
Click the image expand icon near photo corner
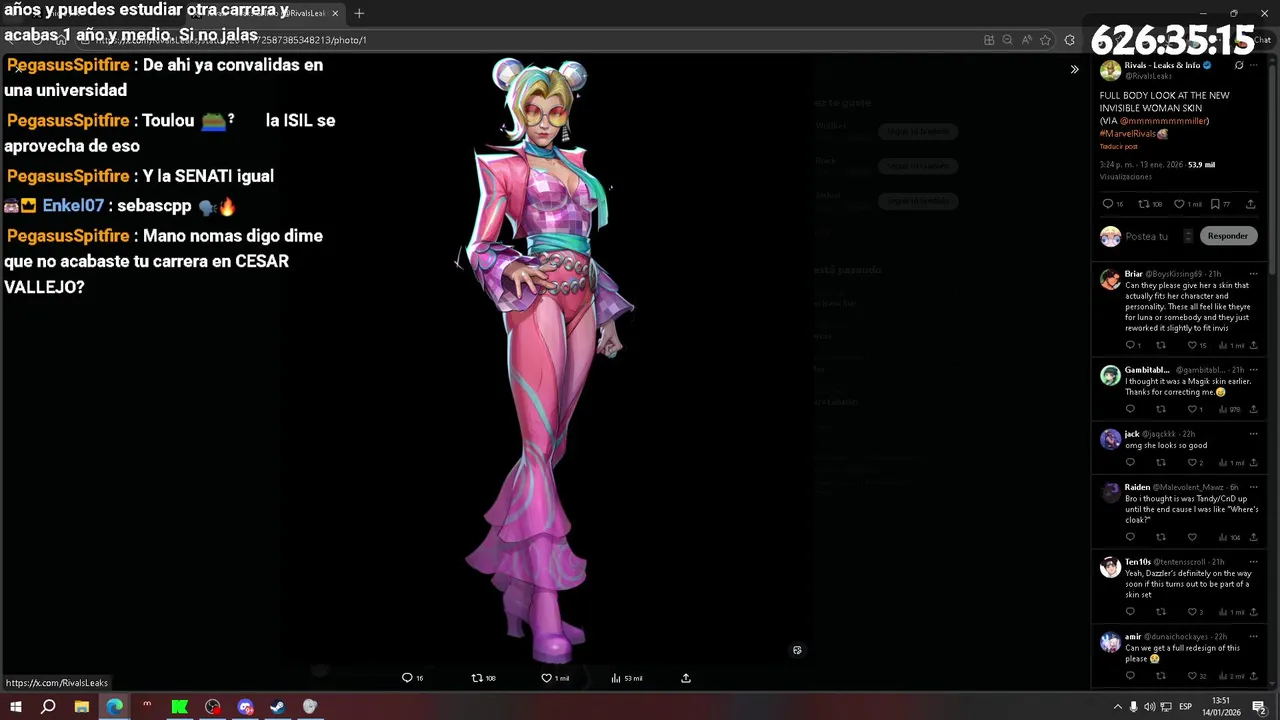[x=797, y=650]
